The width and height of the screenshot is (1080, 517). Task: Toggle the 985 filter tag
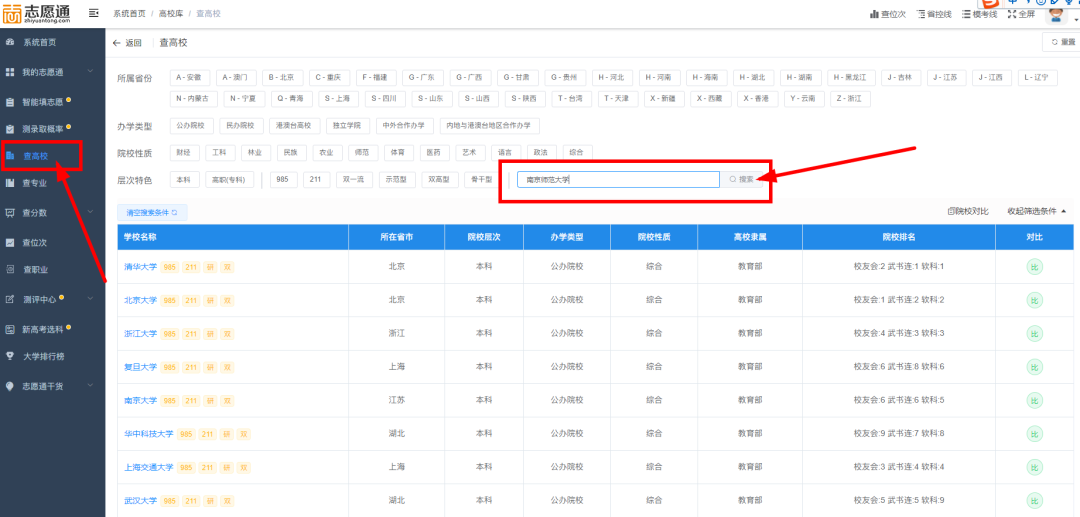(285, 180)
